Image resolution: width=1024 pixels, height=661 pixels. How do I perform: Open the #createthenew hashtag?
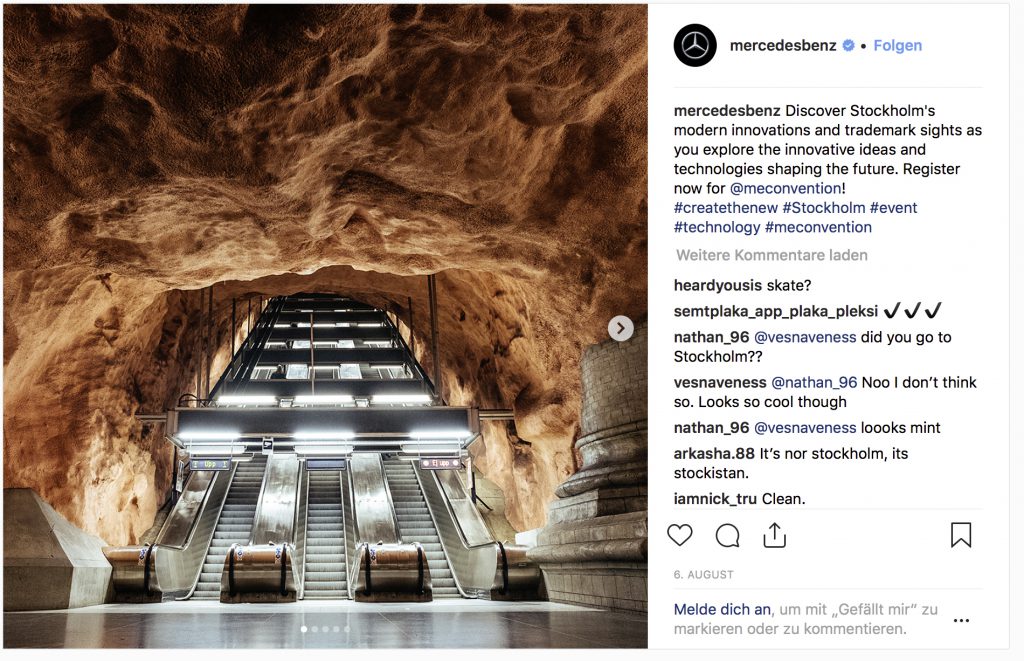pos(726,208)
